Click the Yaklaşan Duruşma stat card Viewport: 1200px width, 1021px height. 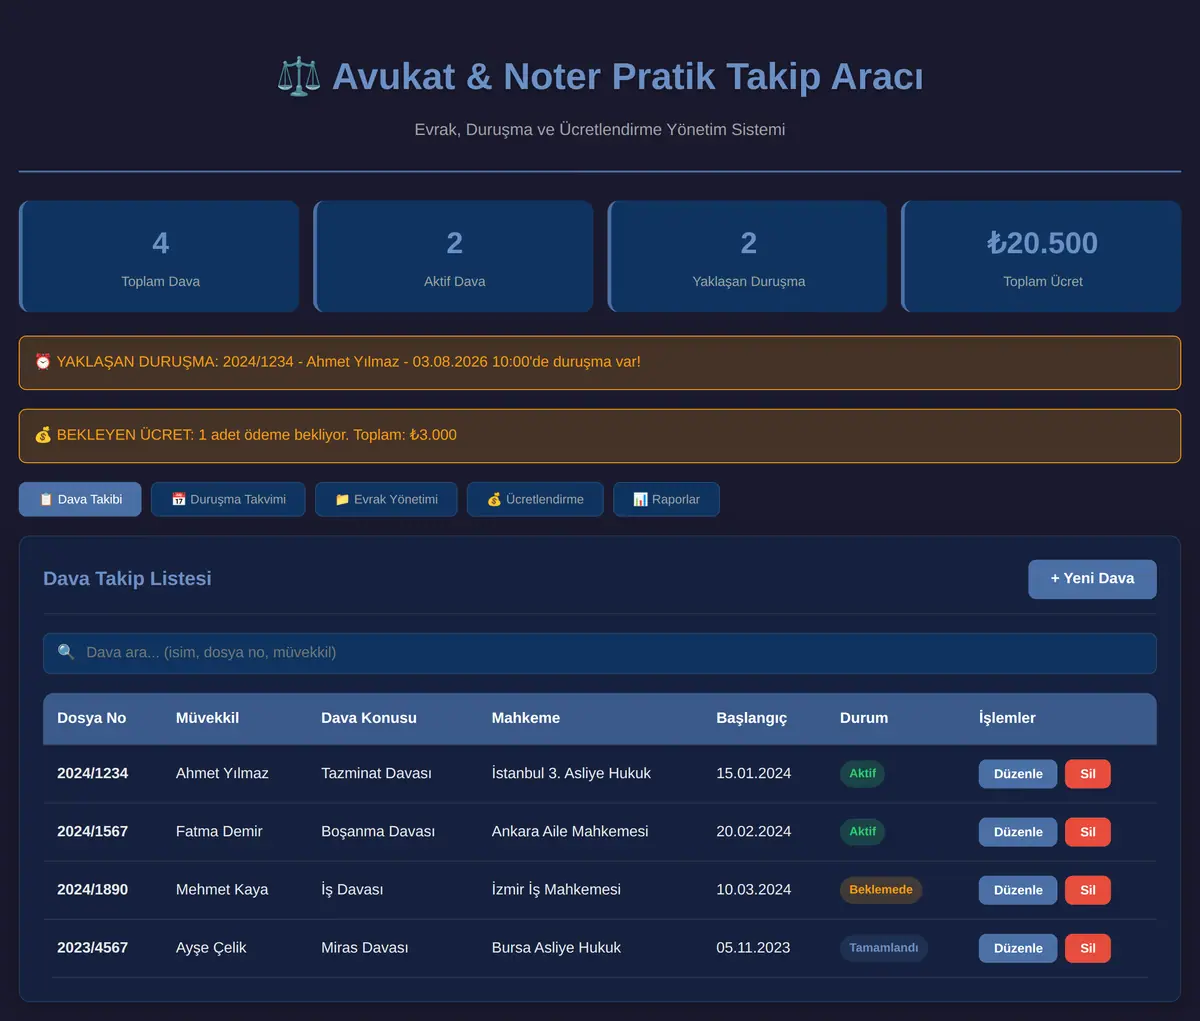click(748, 257)
